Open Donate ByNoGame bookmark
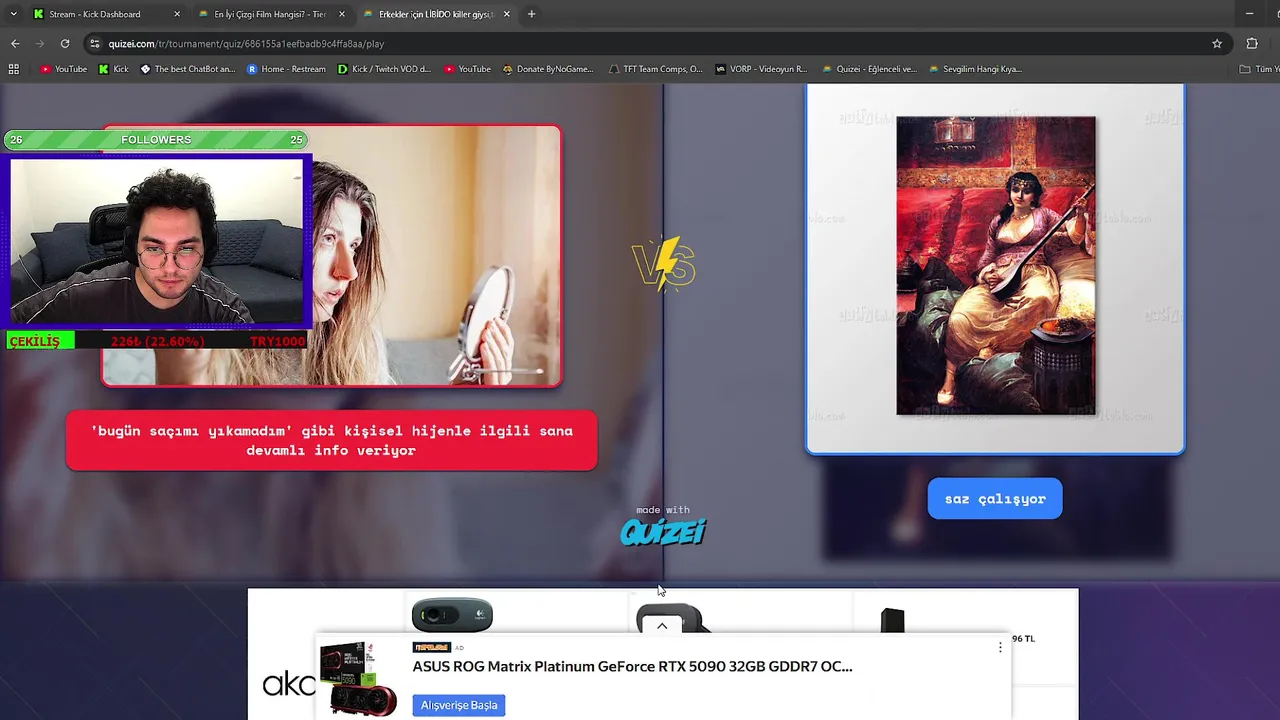This screenshot has width=1280, height=720. [548, 69]
